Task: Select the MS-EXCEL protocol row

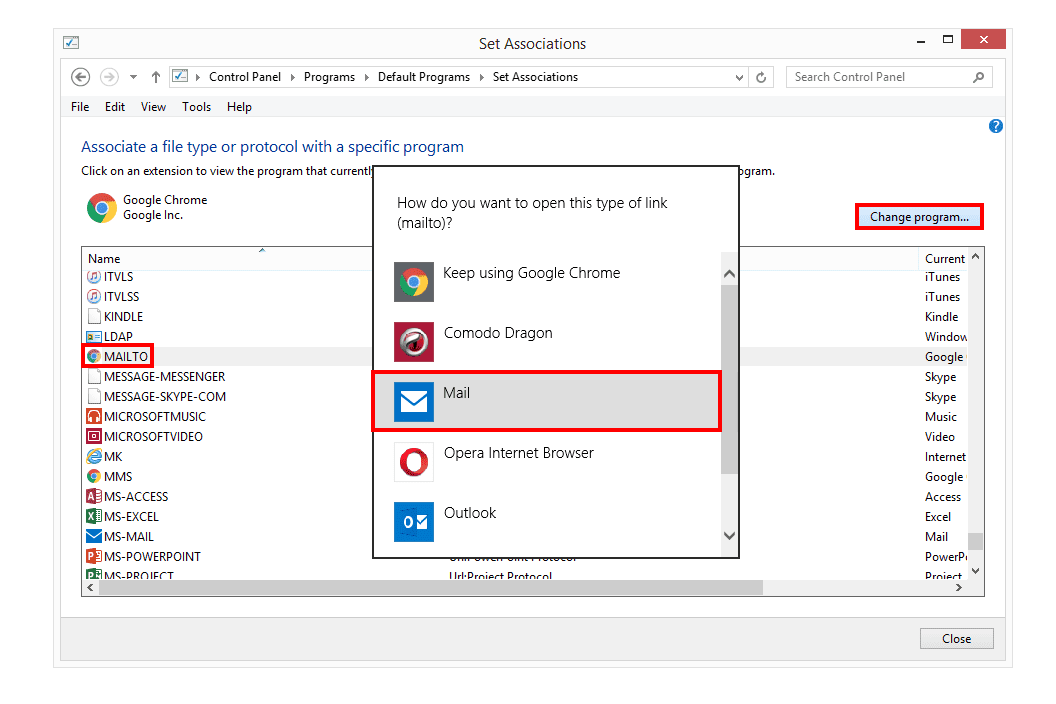Action: point(131,517)
